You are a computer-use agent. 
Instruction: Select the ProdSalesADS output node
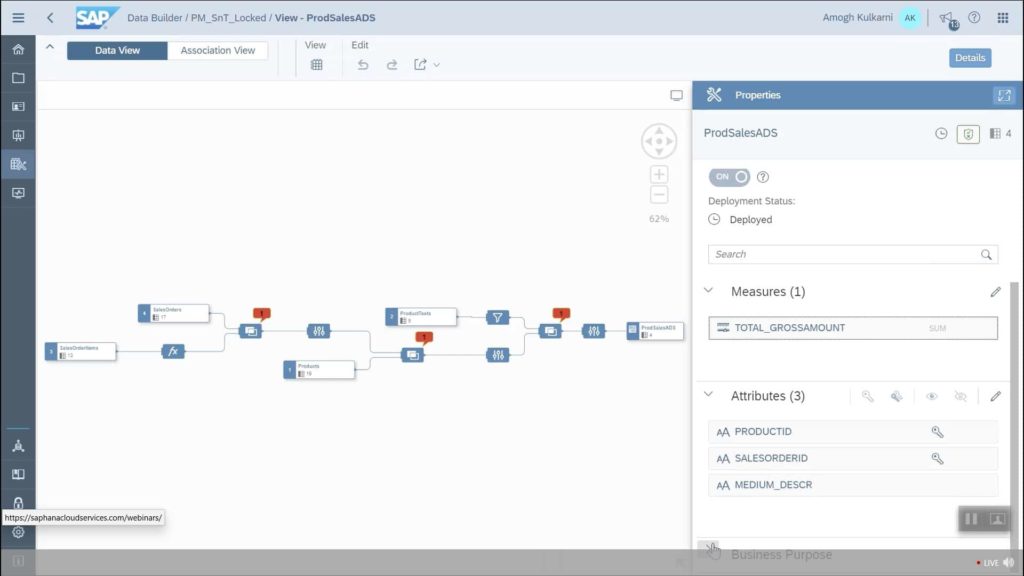tap(655, 331)
